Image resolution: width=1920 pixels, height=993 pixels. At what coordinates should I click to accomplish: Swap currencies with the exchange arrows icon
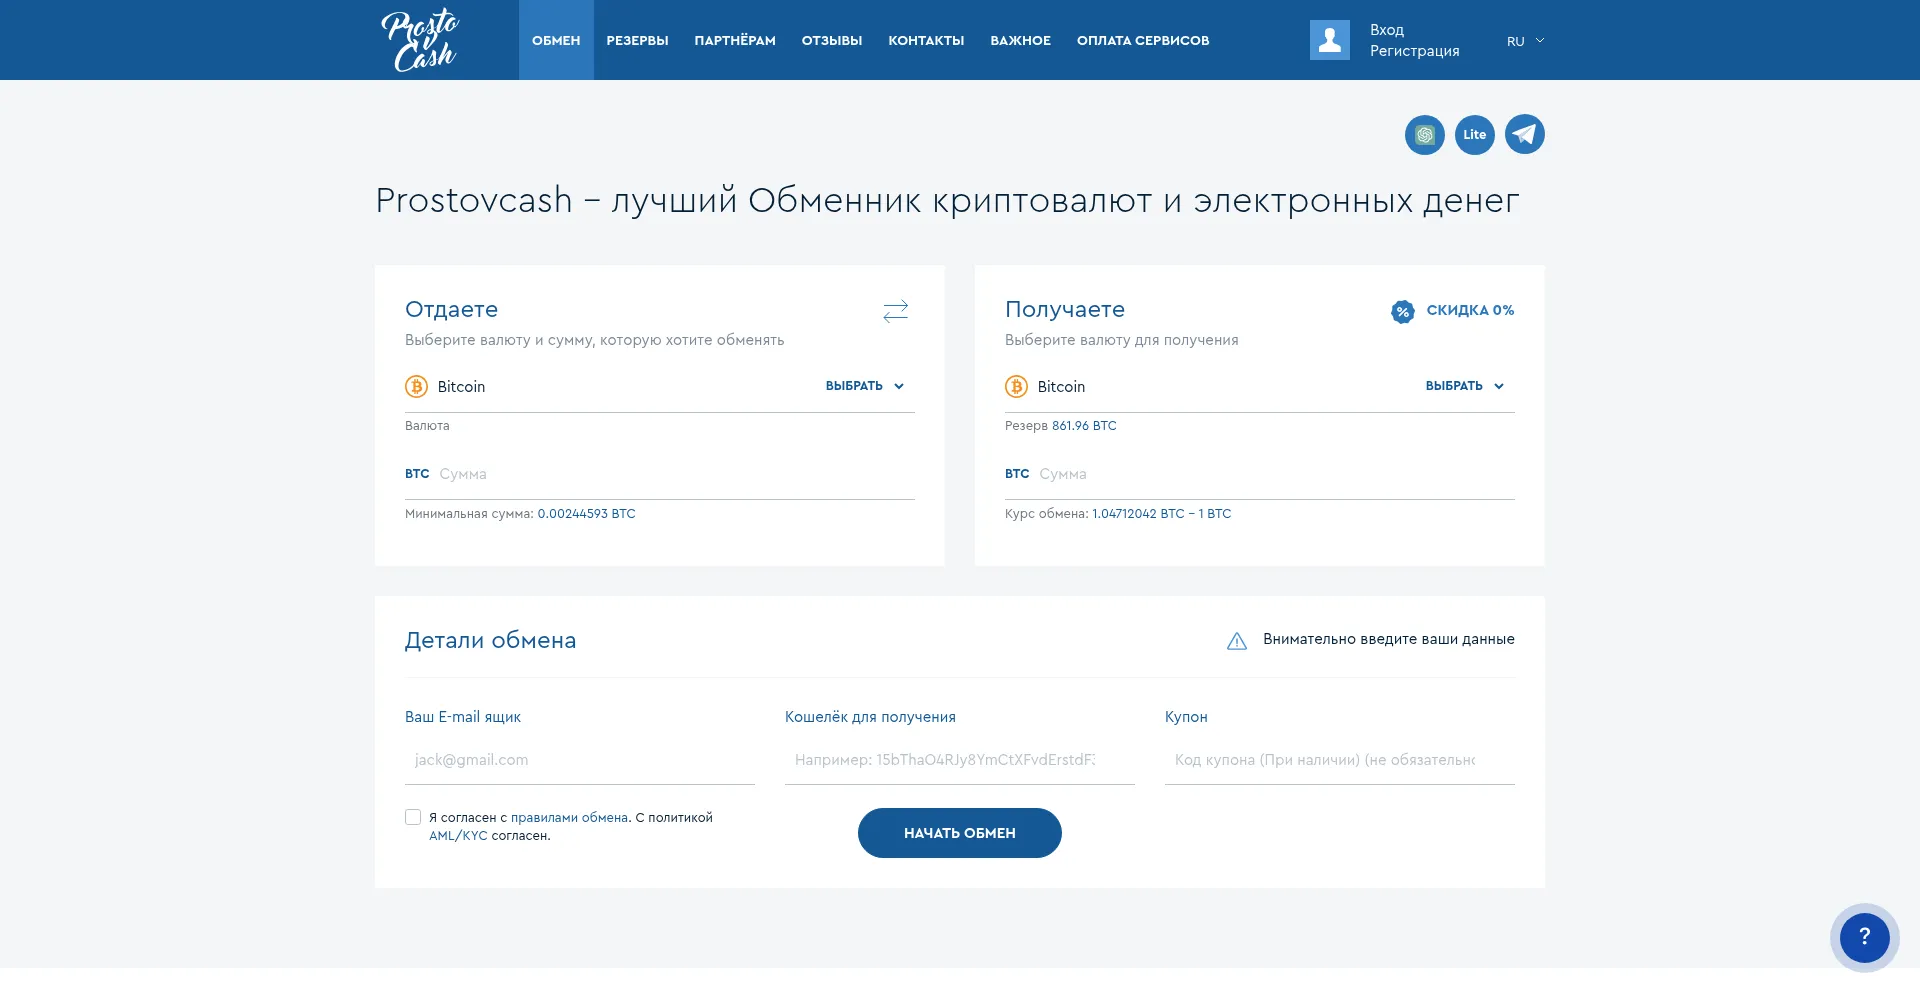pyautogui.click(x=896, y=311)
